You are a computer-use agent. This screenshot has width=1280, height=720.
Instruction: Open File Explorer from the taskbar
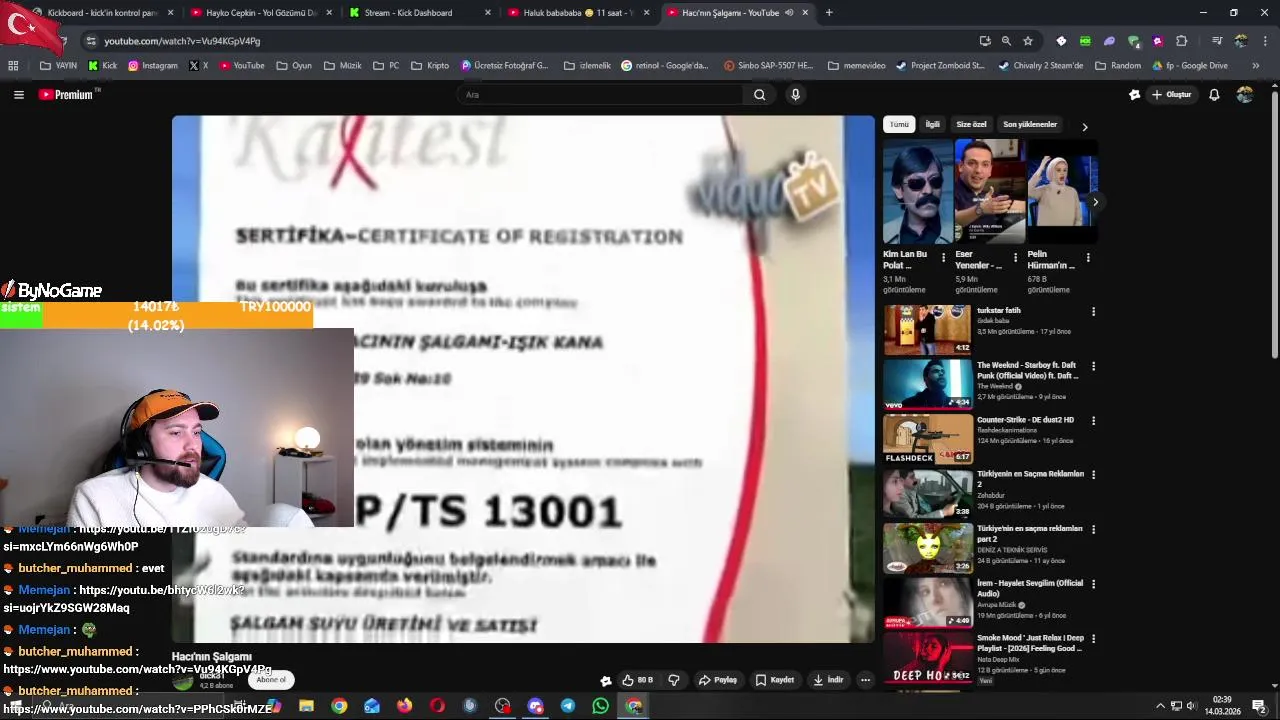click(x=306, y=706)
